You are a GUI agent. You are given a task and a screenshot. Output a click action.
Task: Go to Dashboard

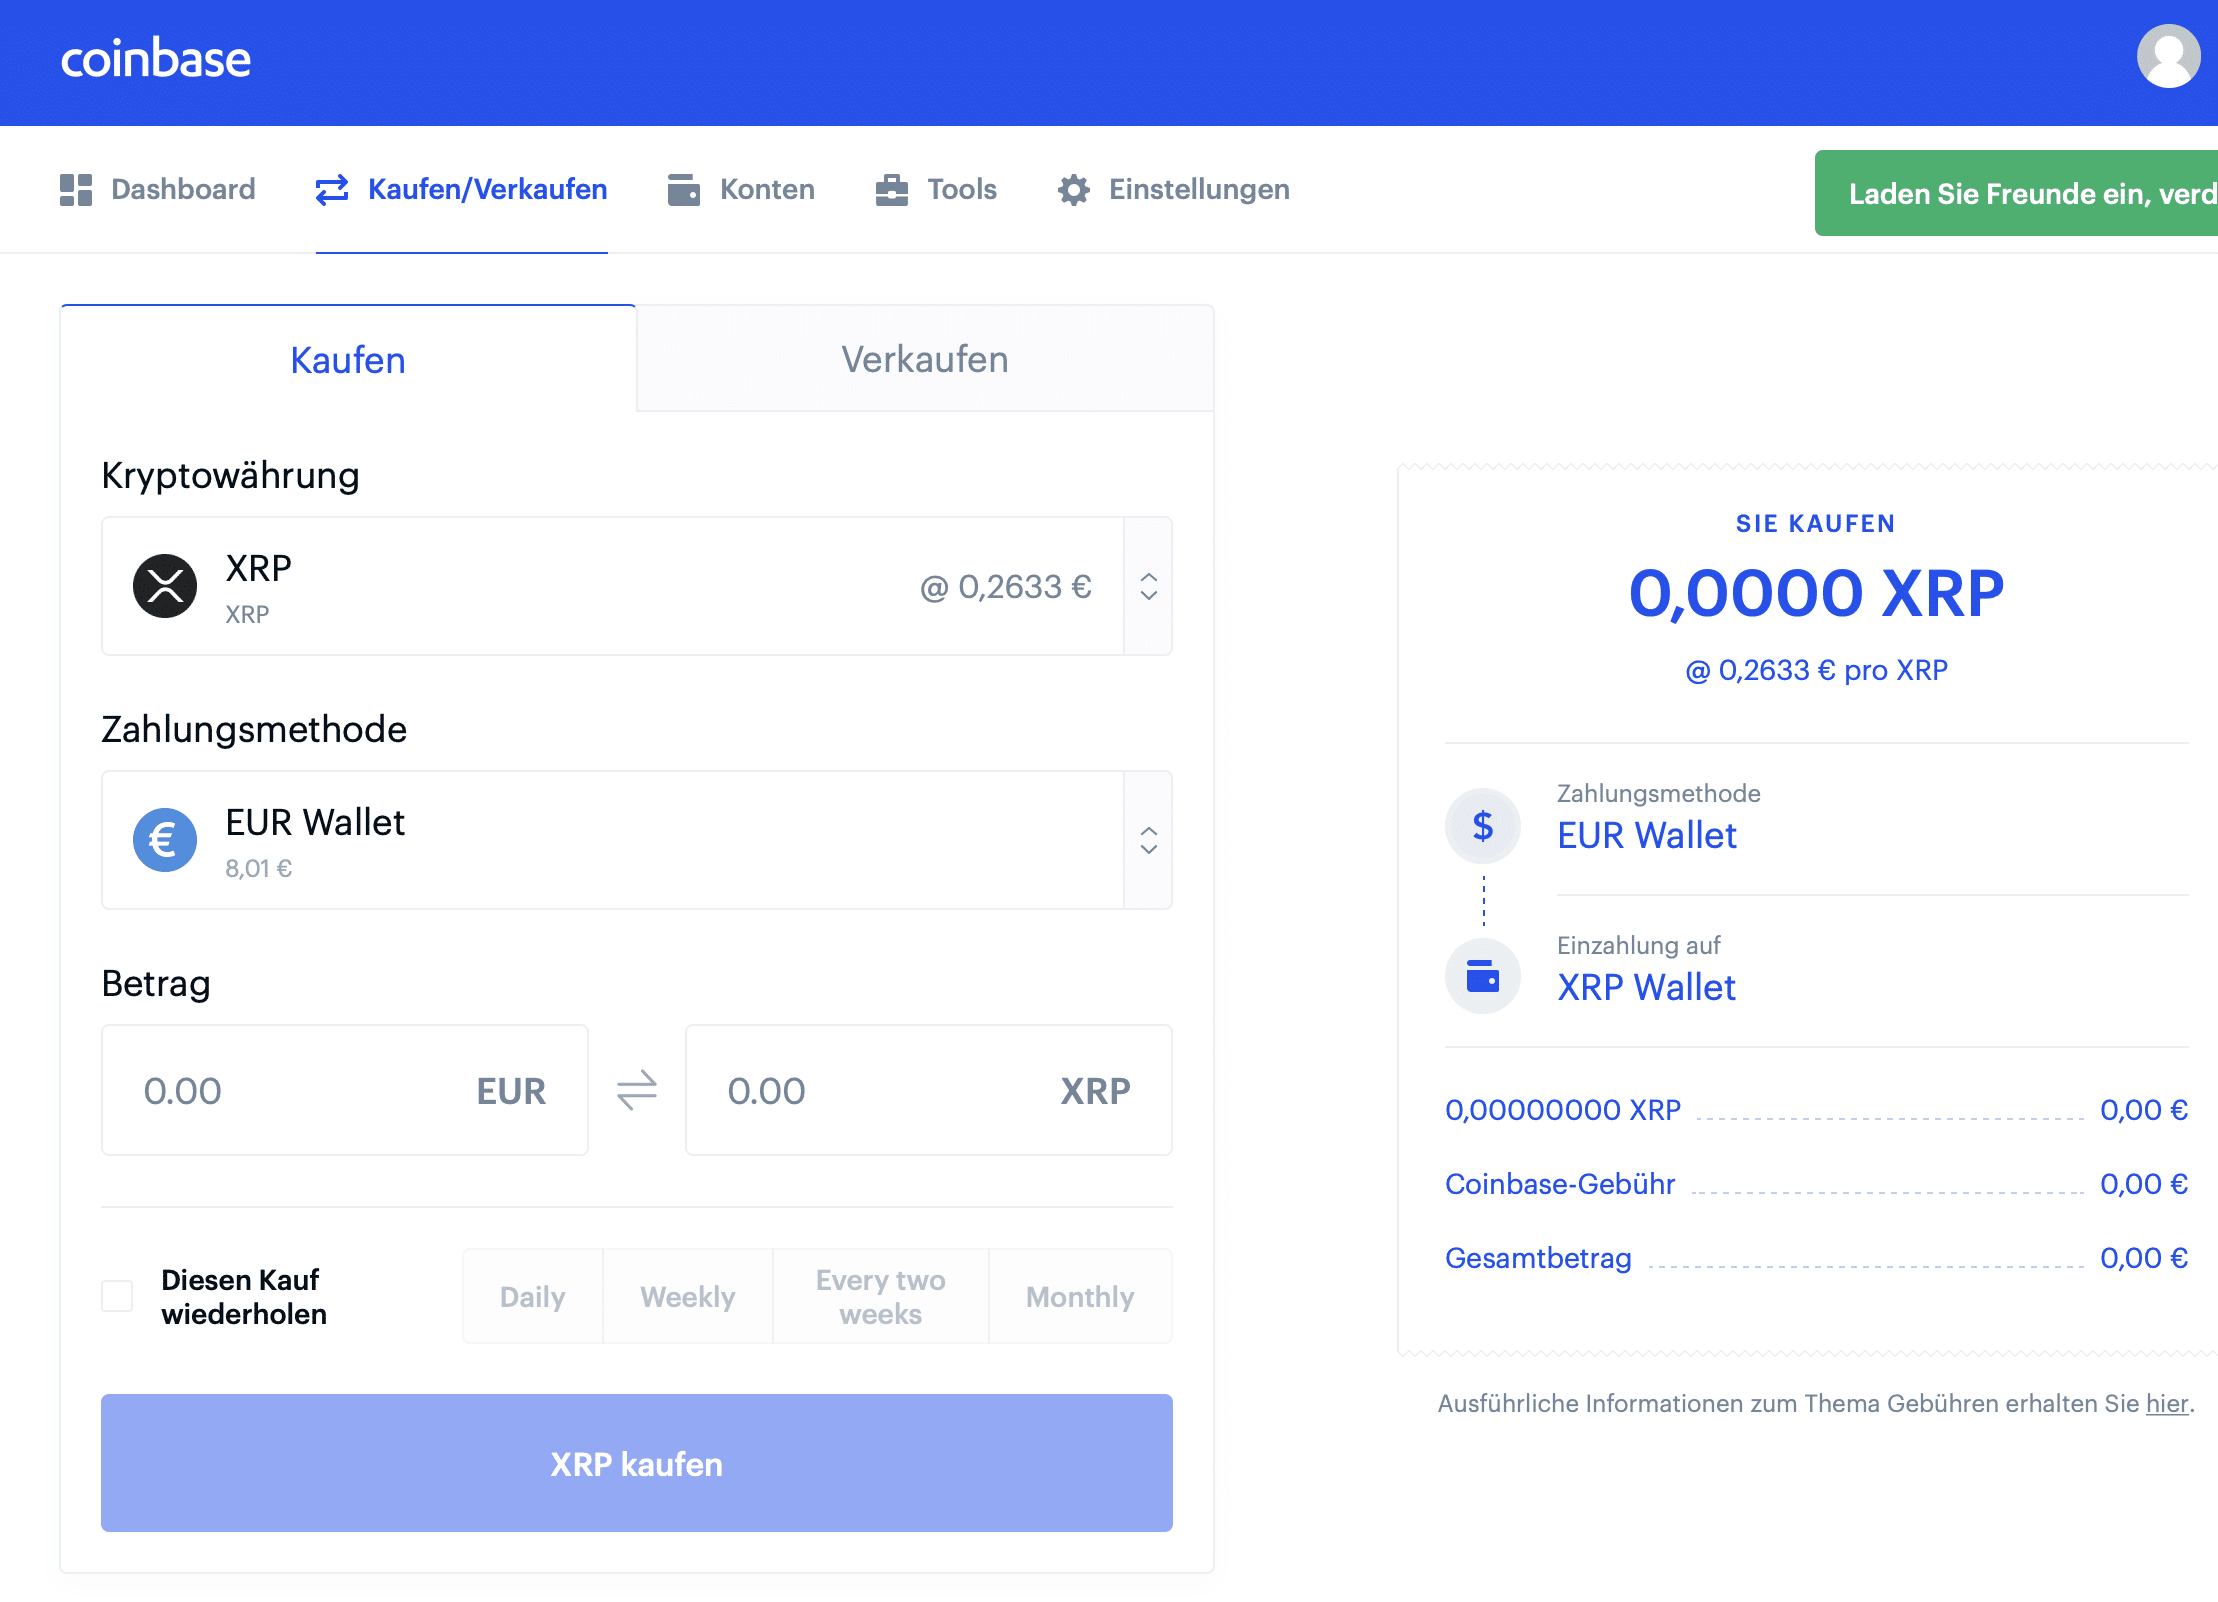coord(158,189)
